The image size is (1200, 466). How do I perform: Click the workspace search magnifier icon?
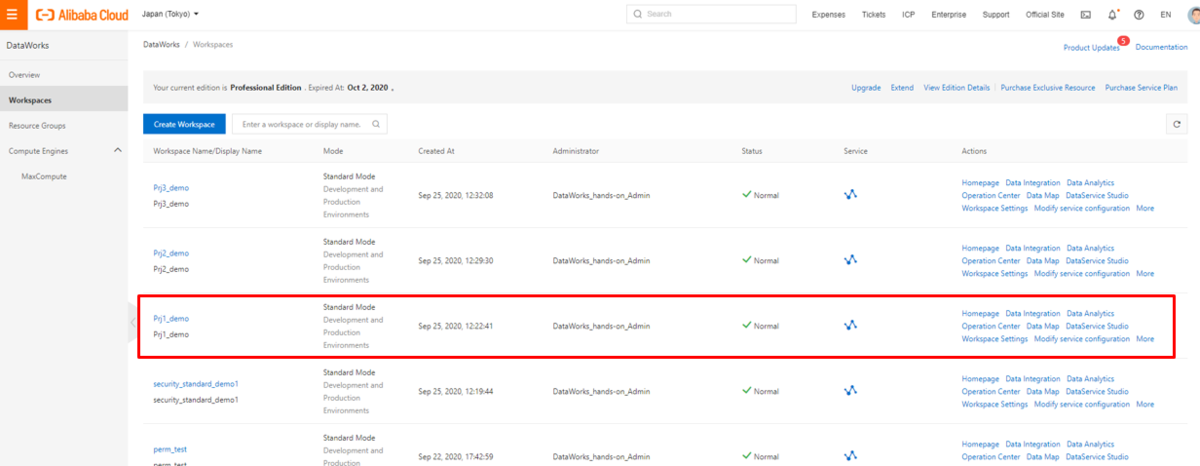click(376, 124)
